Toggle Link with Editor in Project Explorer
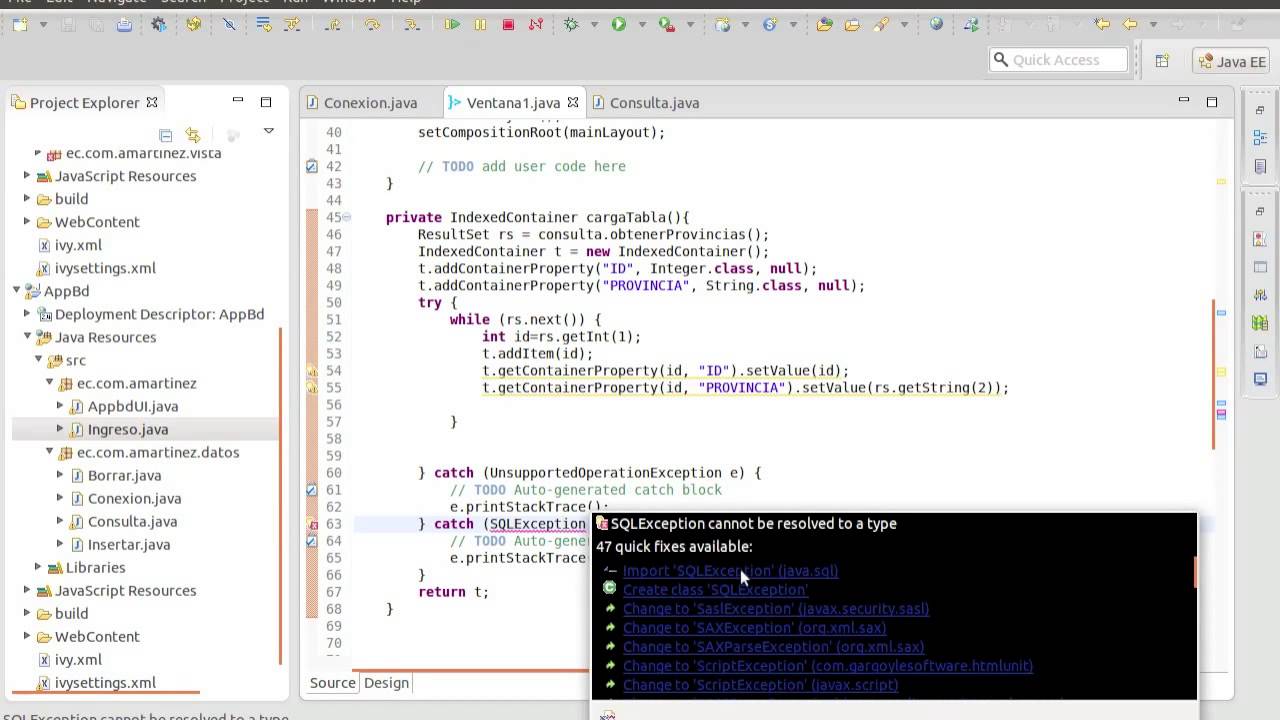 click(x=193, y=135)
